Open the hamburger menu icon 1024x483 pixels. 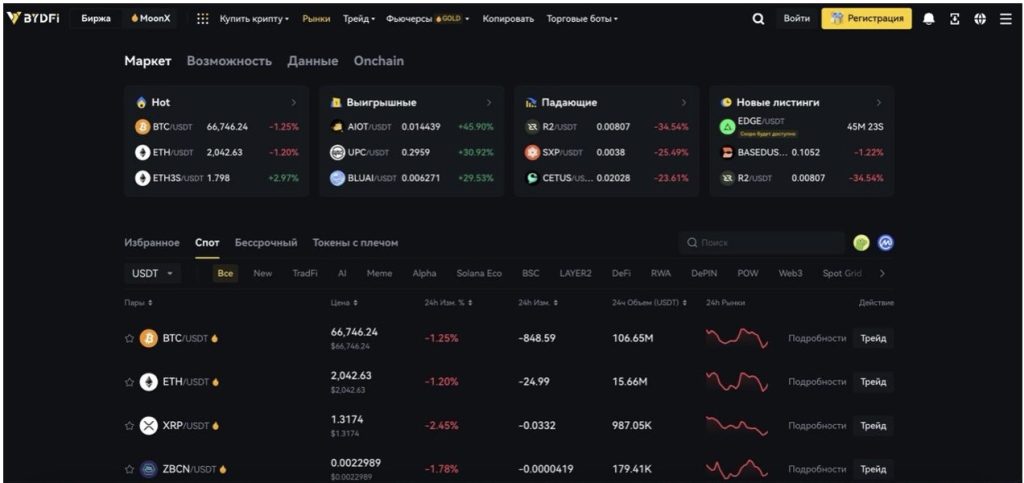(1005, 19)
